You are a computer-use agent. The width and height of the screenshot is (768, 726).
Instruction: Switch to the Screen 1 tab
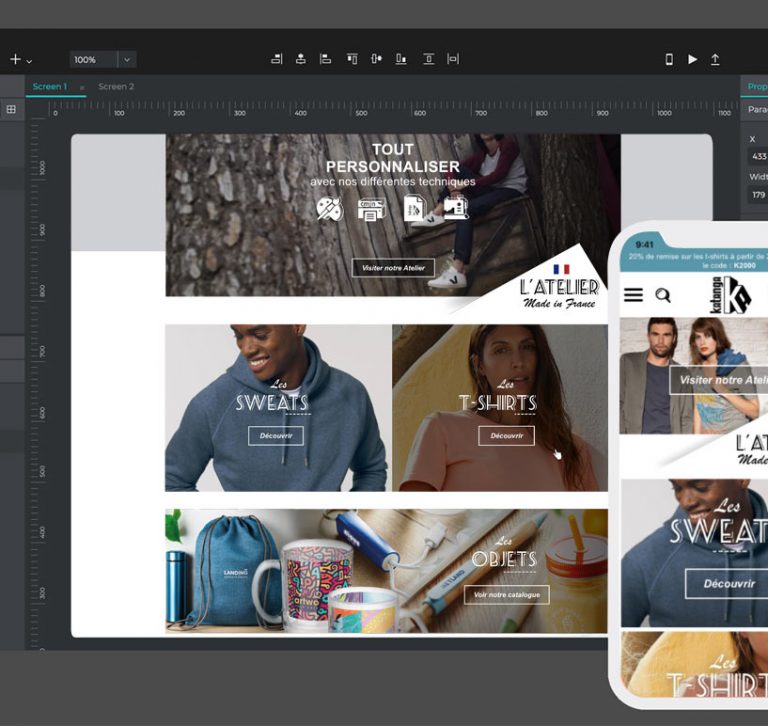click(x=50, y=87)
